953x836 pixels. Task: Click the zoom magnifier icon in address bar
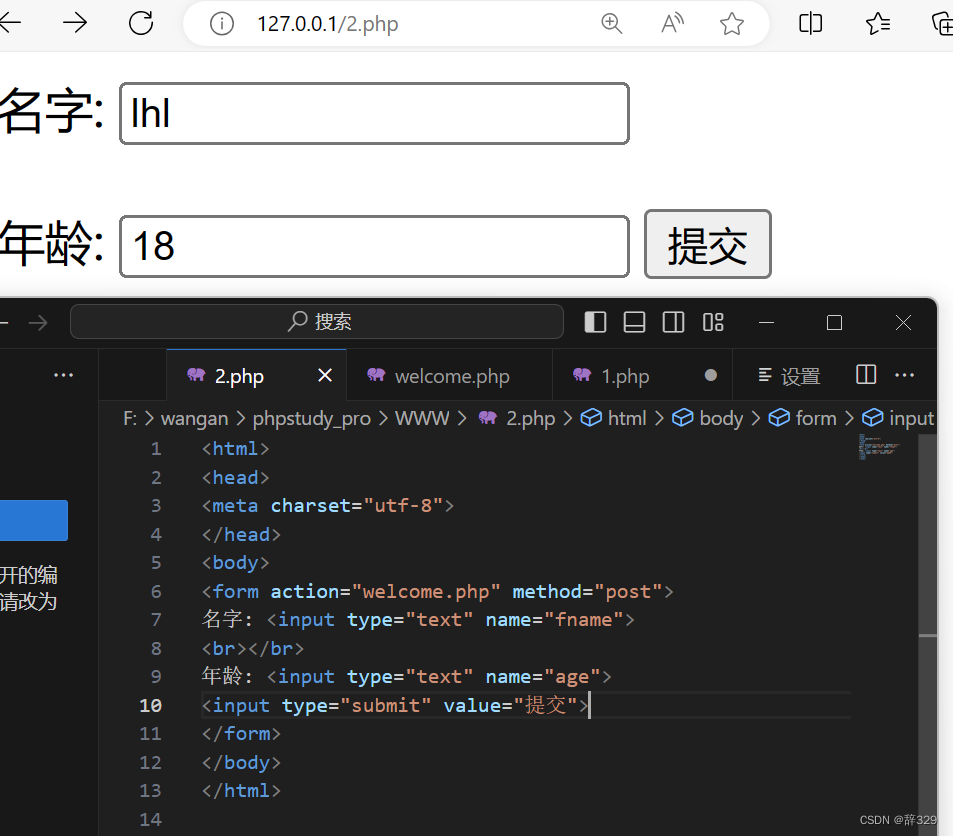click(611, 24)
